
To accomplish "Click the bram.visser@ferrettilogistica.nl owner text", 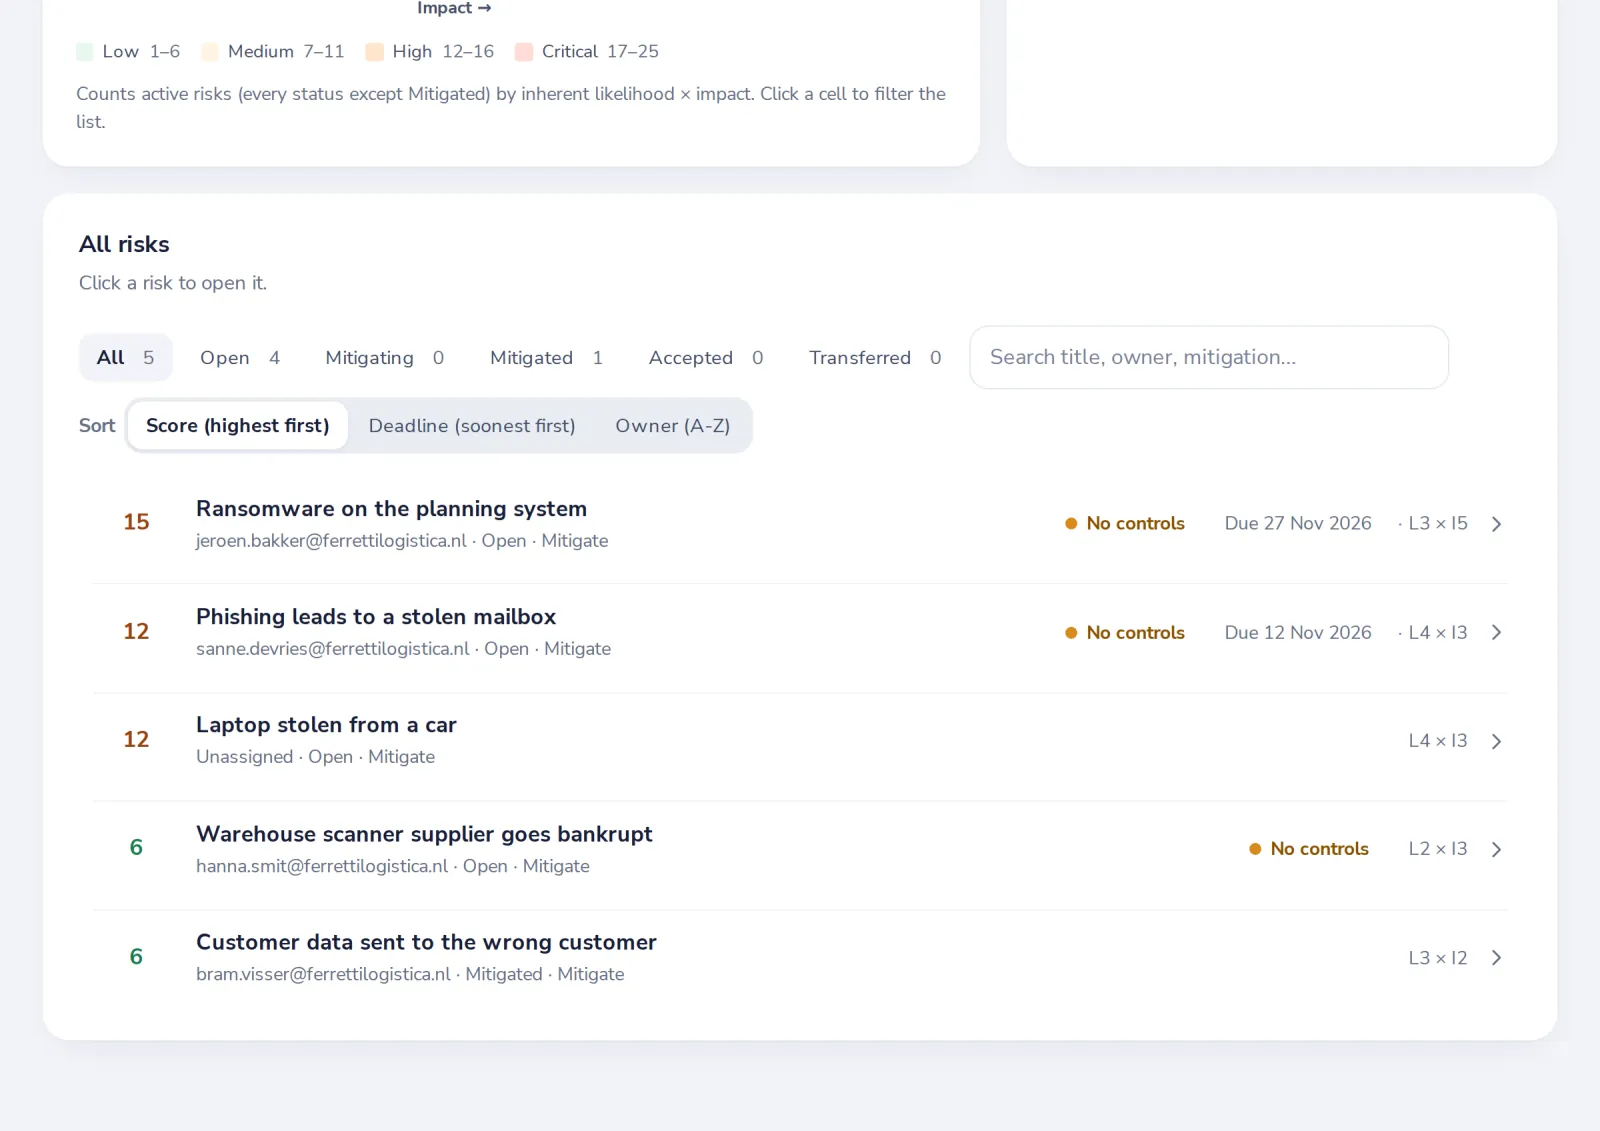I will point(323,974).
